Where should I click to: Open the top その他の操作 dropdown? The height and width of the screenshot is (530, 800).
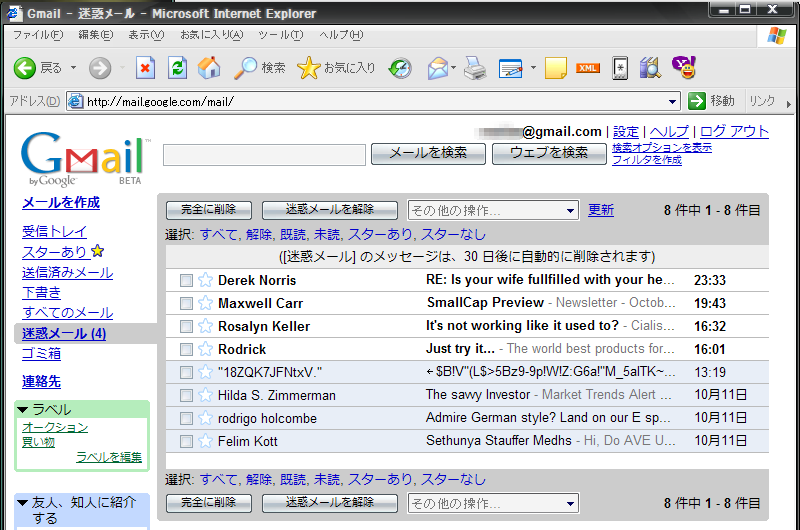[x=493, y=210]
